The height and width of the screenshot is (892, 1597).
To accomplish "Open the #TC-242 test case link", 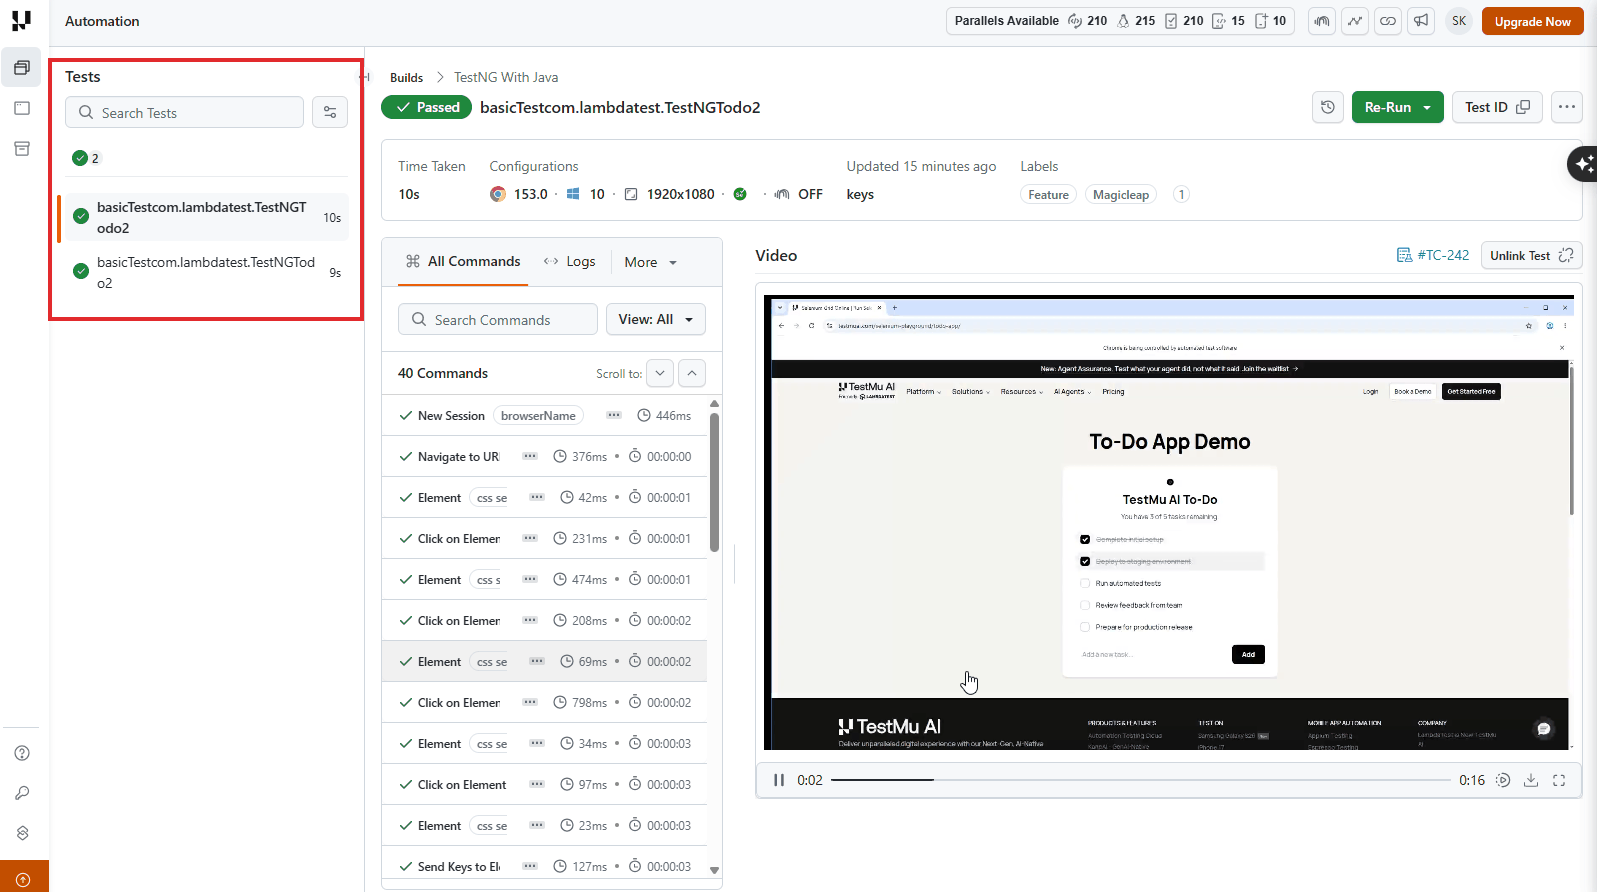I will 1433,255.
